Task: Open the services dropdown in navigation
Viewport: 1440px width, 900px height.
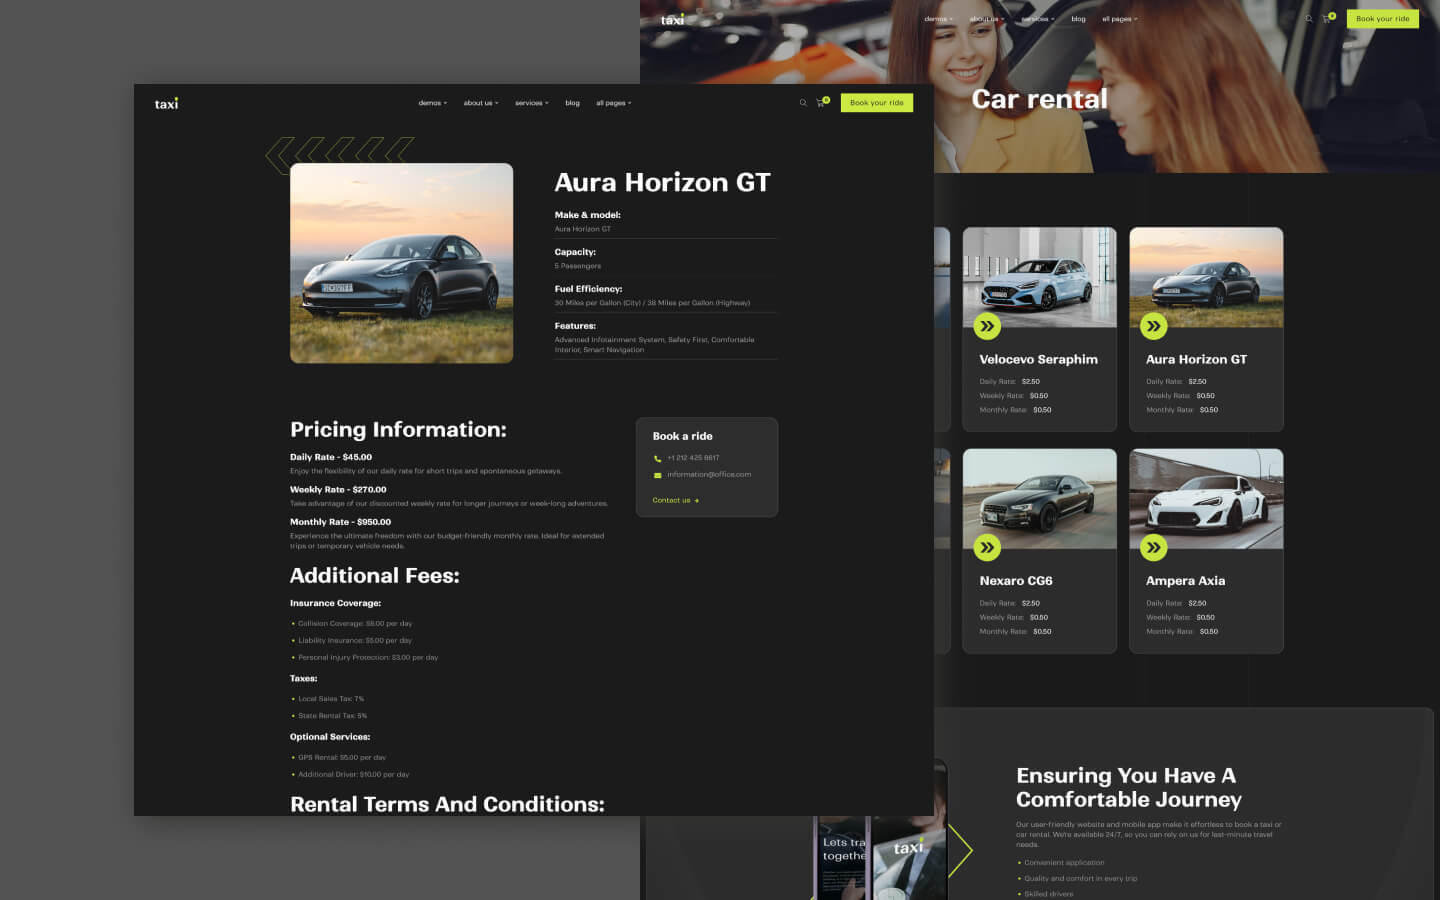Action: click(531, 102)
